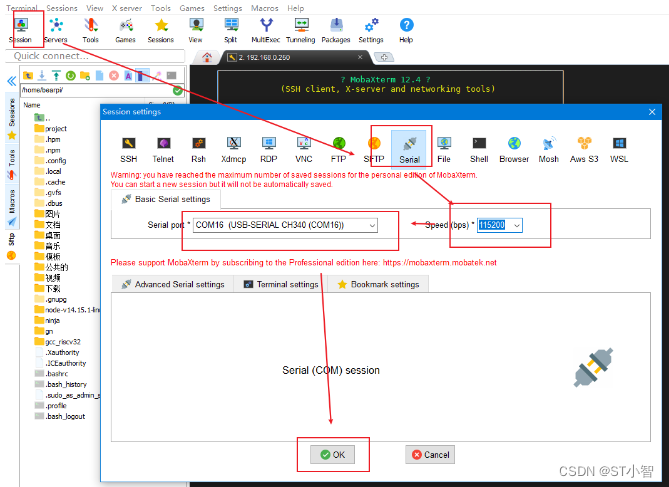Open the Tunneling toolbar icon

click(x=301, y=30)
